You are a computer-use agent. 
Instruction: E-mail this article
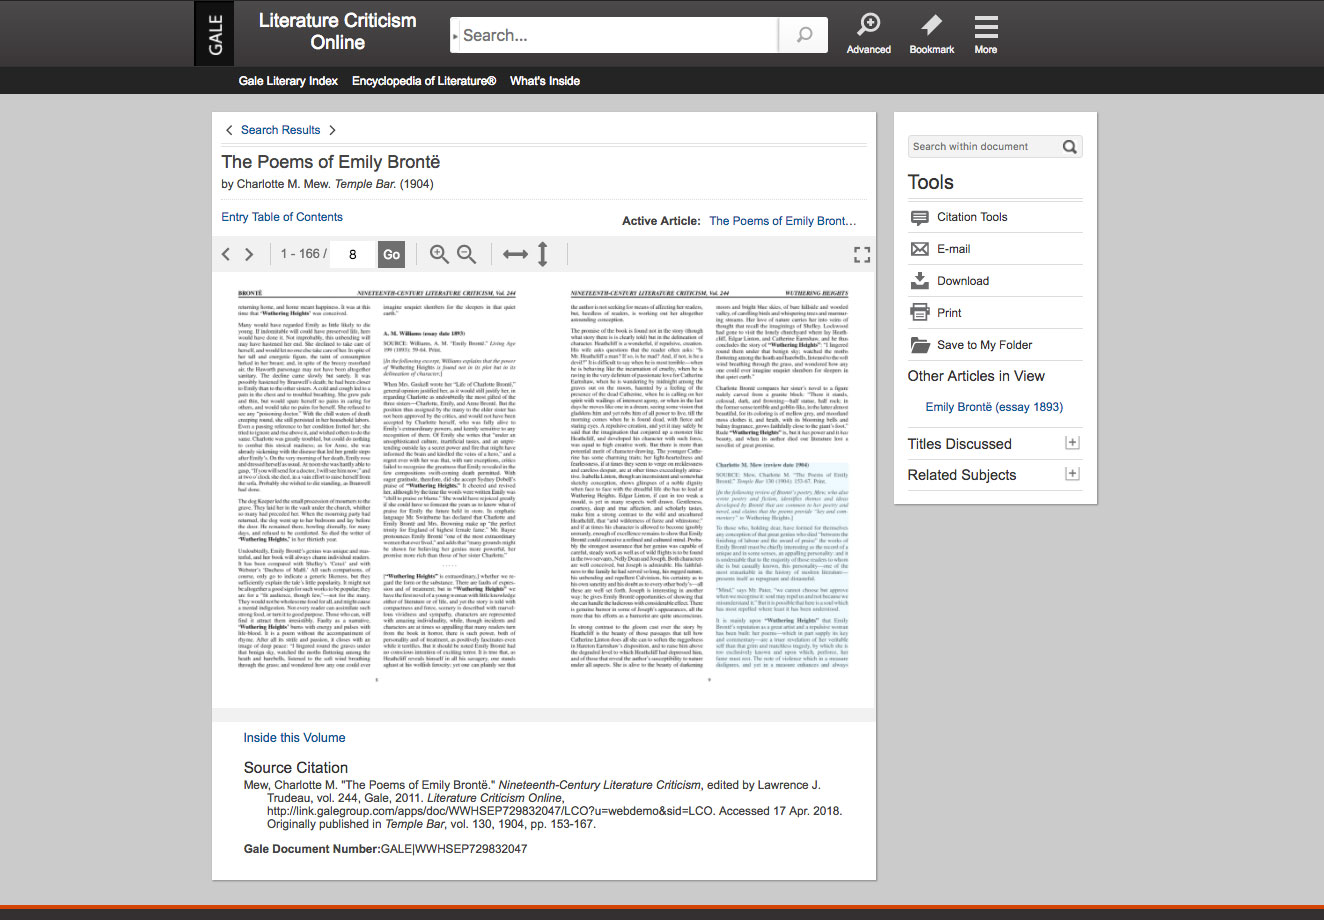pyautogui.click(x=953, y=249)
